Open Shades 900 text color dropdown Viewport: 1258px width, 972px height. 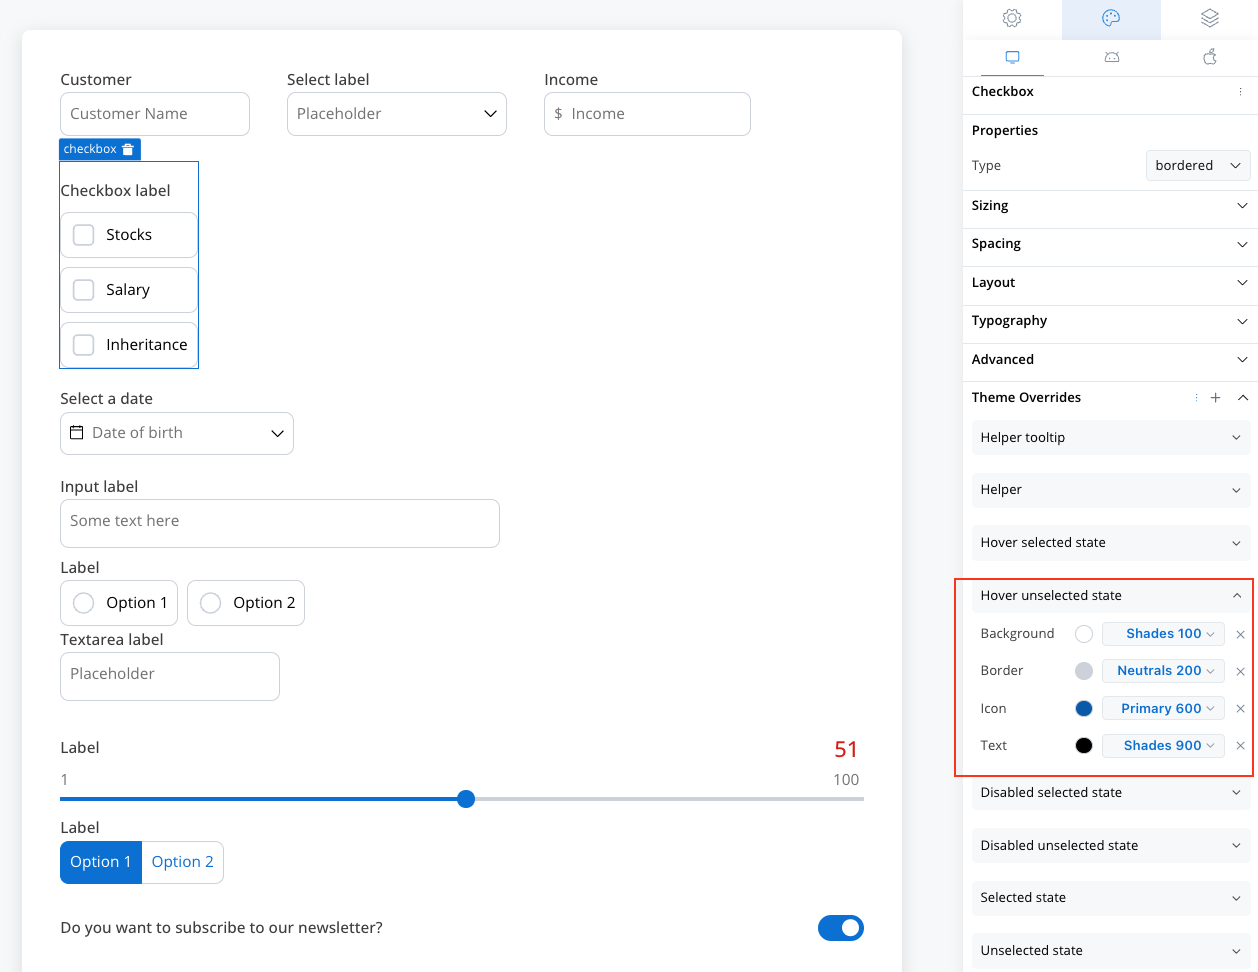[1163, 746]
